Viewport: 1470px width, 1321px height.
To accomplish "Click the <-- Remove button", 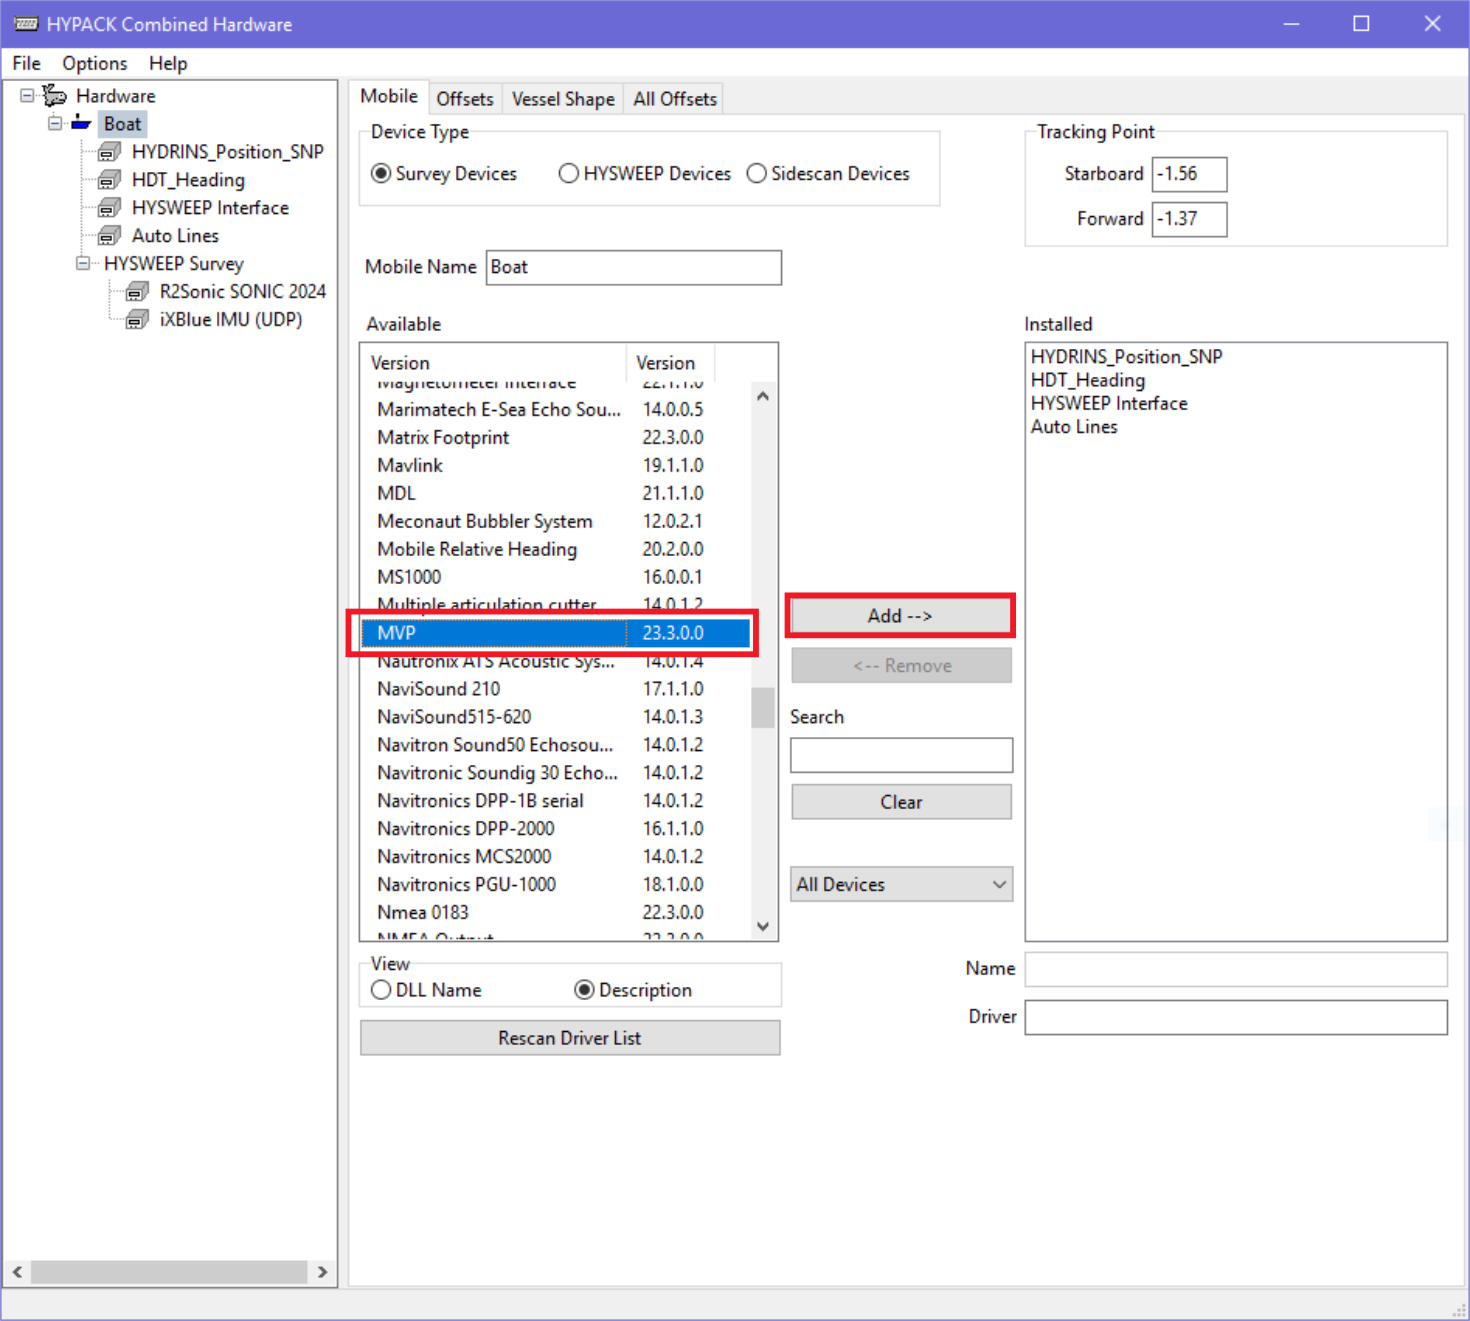I will click(x=901, y=666).
